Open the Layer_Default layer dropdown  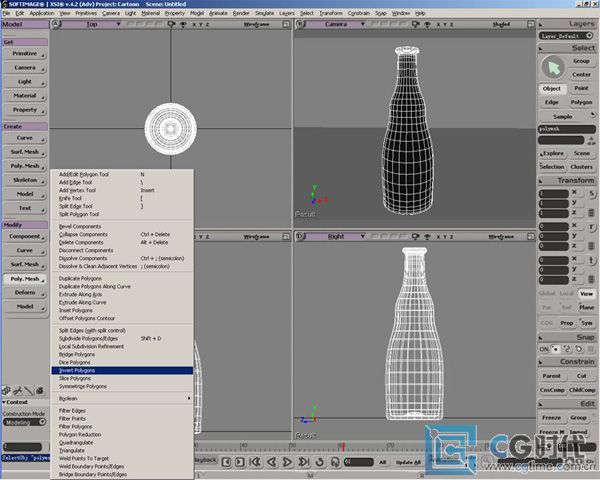pyautogui.click(x=567, y=34)
